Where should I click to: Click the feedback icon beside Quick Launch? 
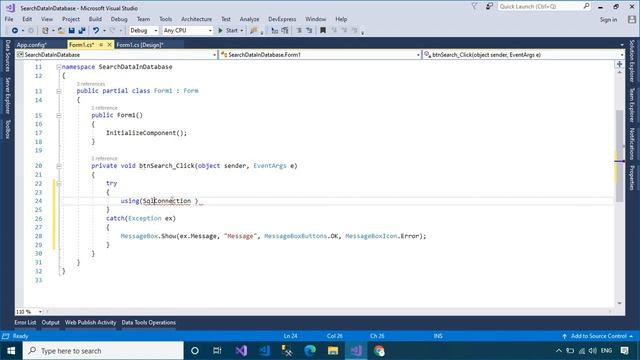[x=489, y=7]
